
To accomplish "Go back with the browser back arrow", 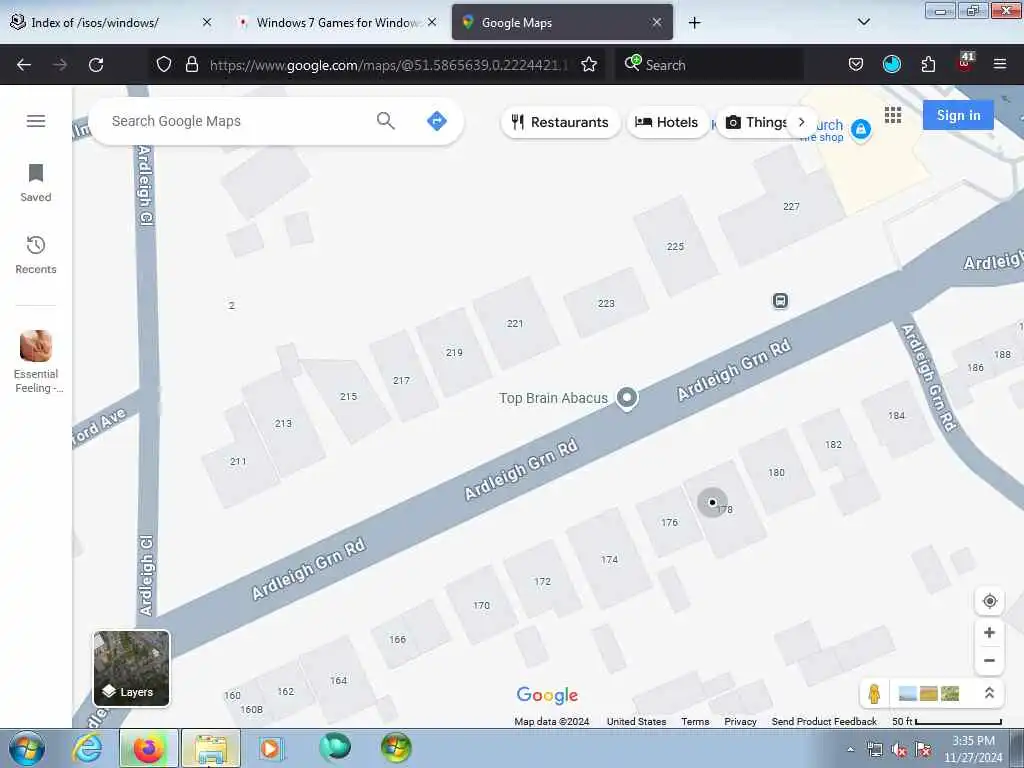I will [x=24, y=65].
